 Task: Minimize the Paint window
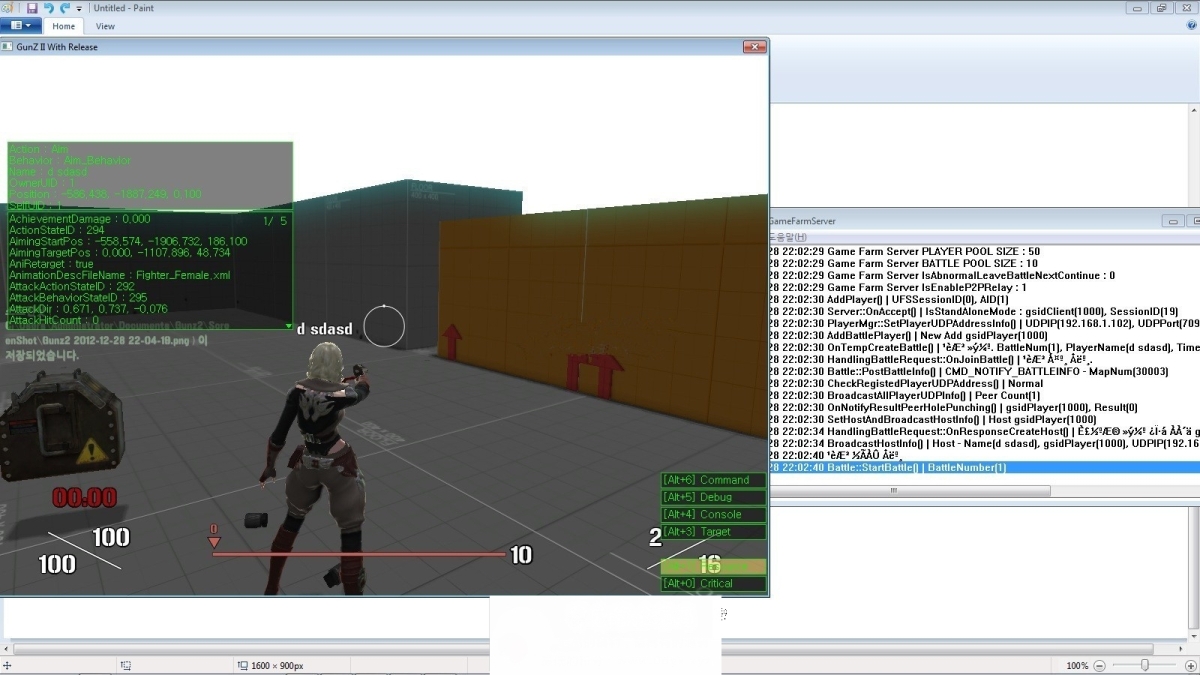point(1137,8)
